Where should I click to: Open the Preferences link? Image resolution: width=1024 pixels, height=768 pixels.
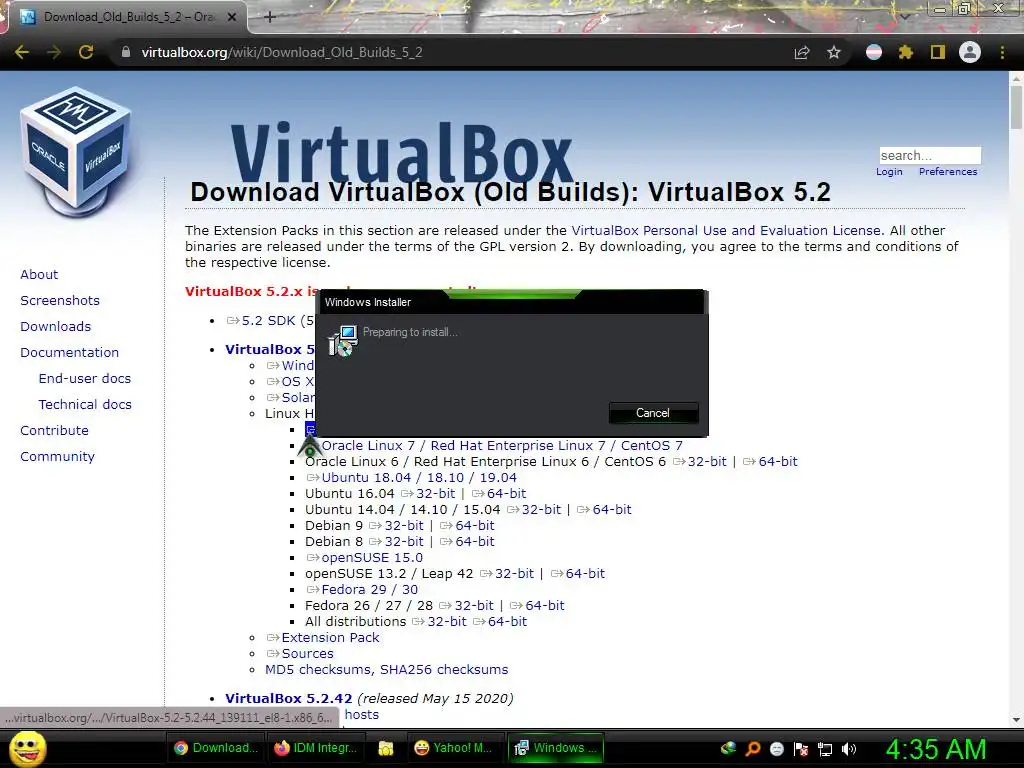pyautogui.click(x=948, y=172)
